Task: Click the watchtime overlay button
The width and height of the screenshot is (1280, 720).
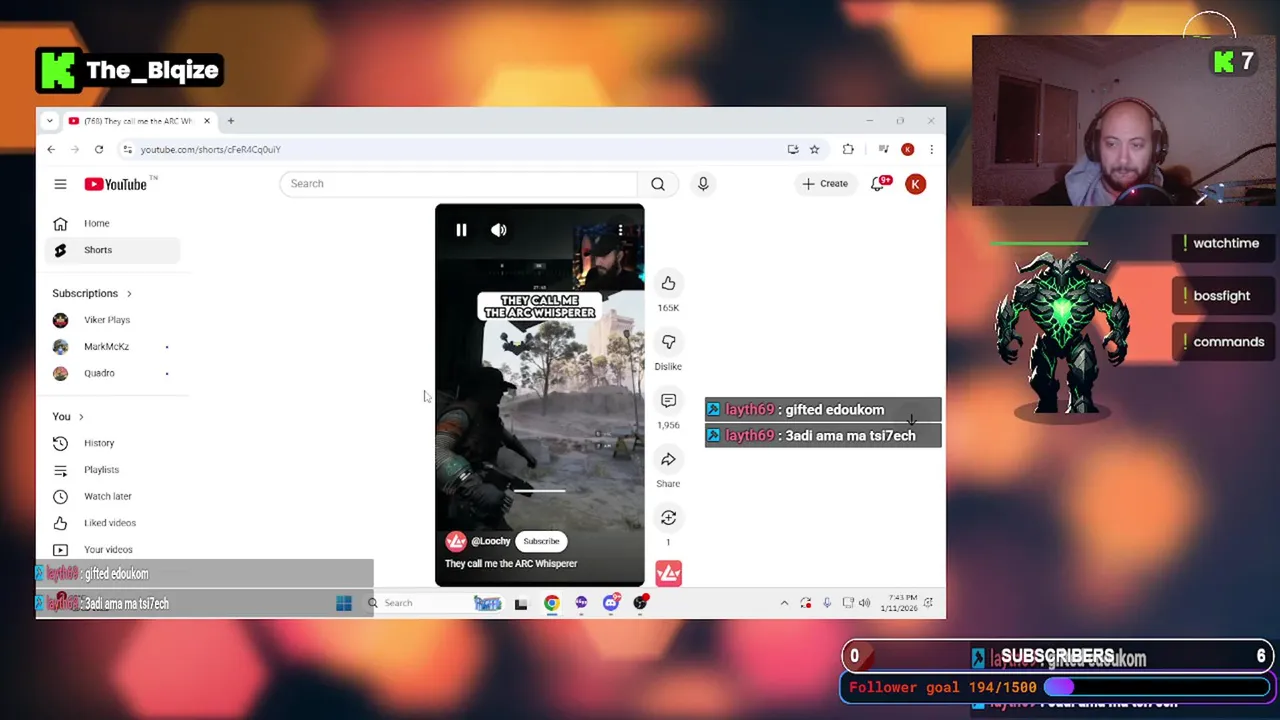Action: 1221,243
